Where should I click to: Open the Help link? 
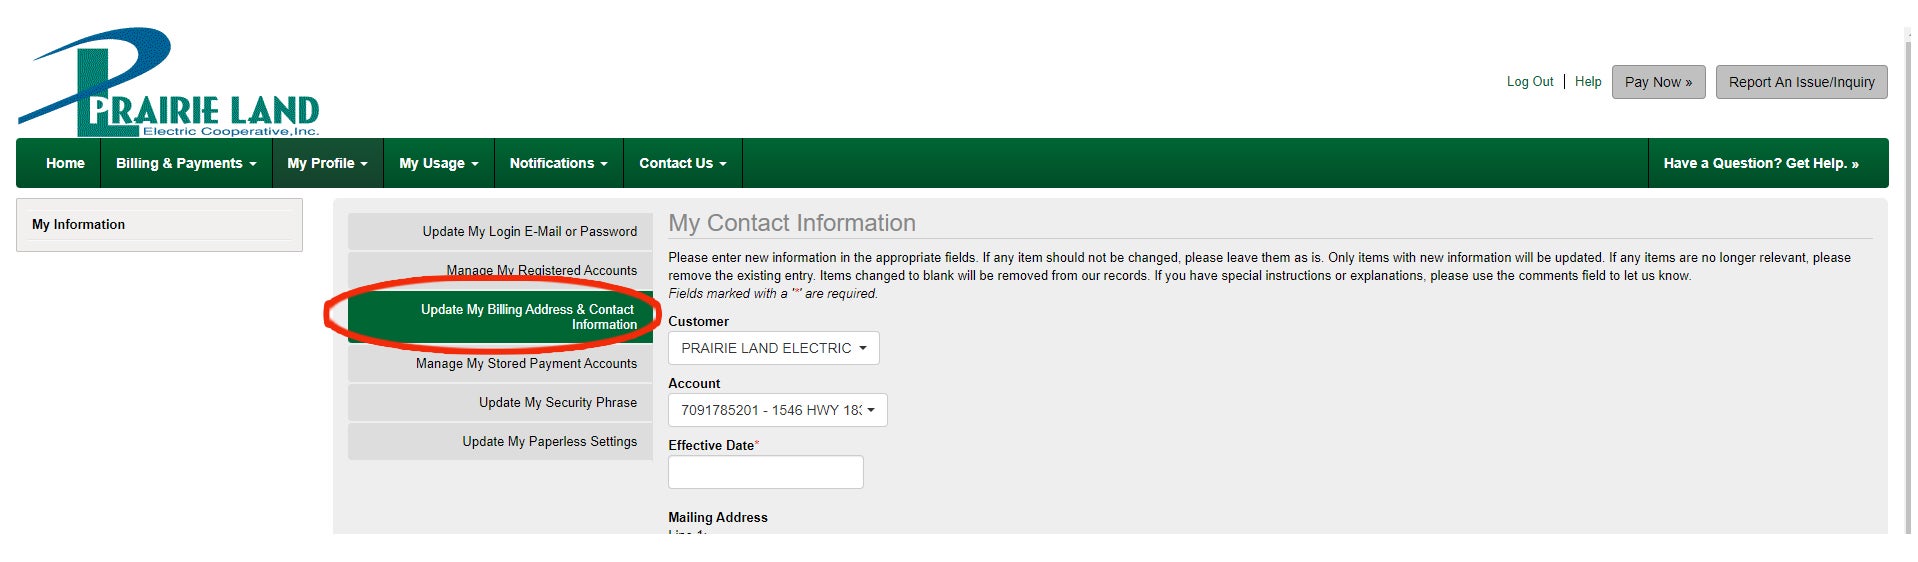1588,82
